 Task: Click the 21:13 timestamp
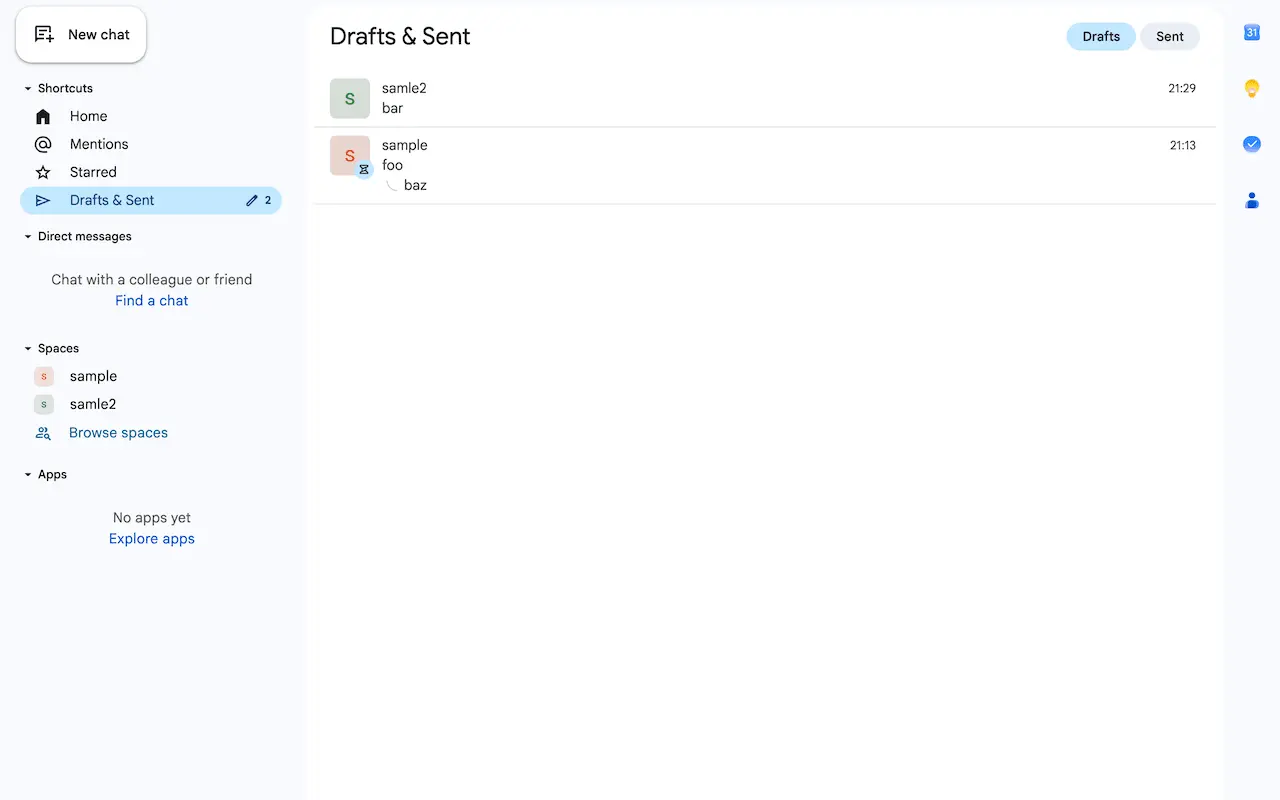tap(1183, 145)
